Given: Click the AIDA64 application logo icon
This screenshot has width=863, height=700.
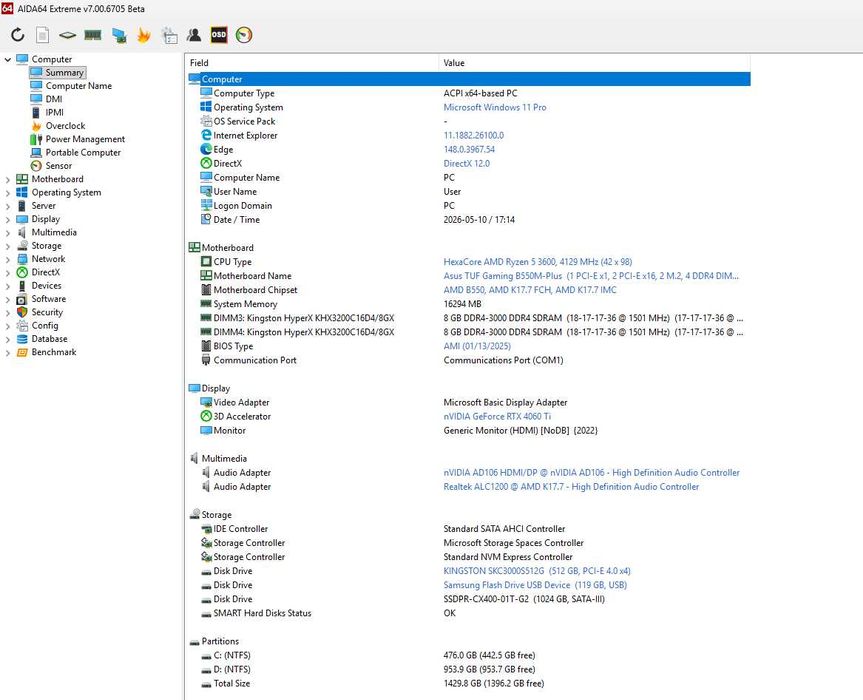Looking at the screenshot, I should [7, 8].
